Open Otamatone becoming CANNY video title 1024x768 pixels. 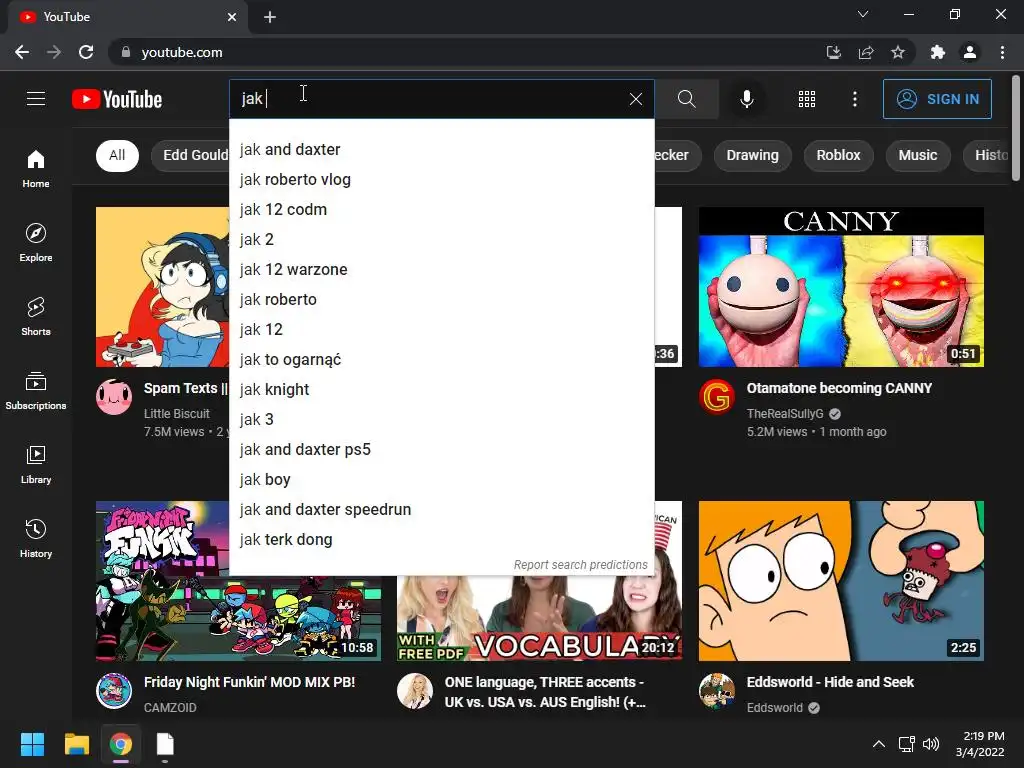[839, 388]
